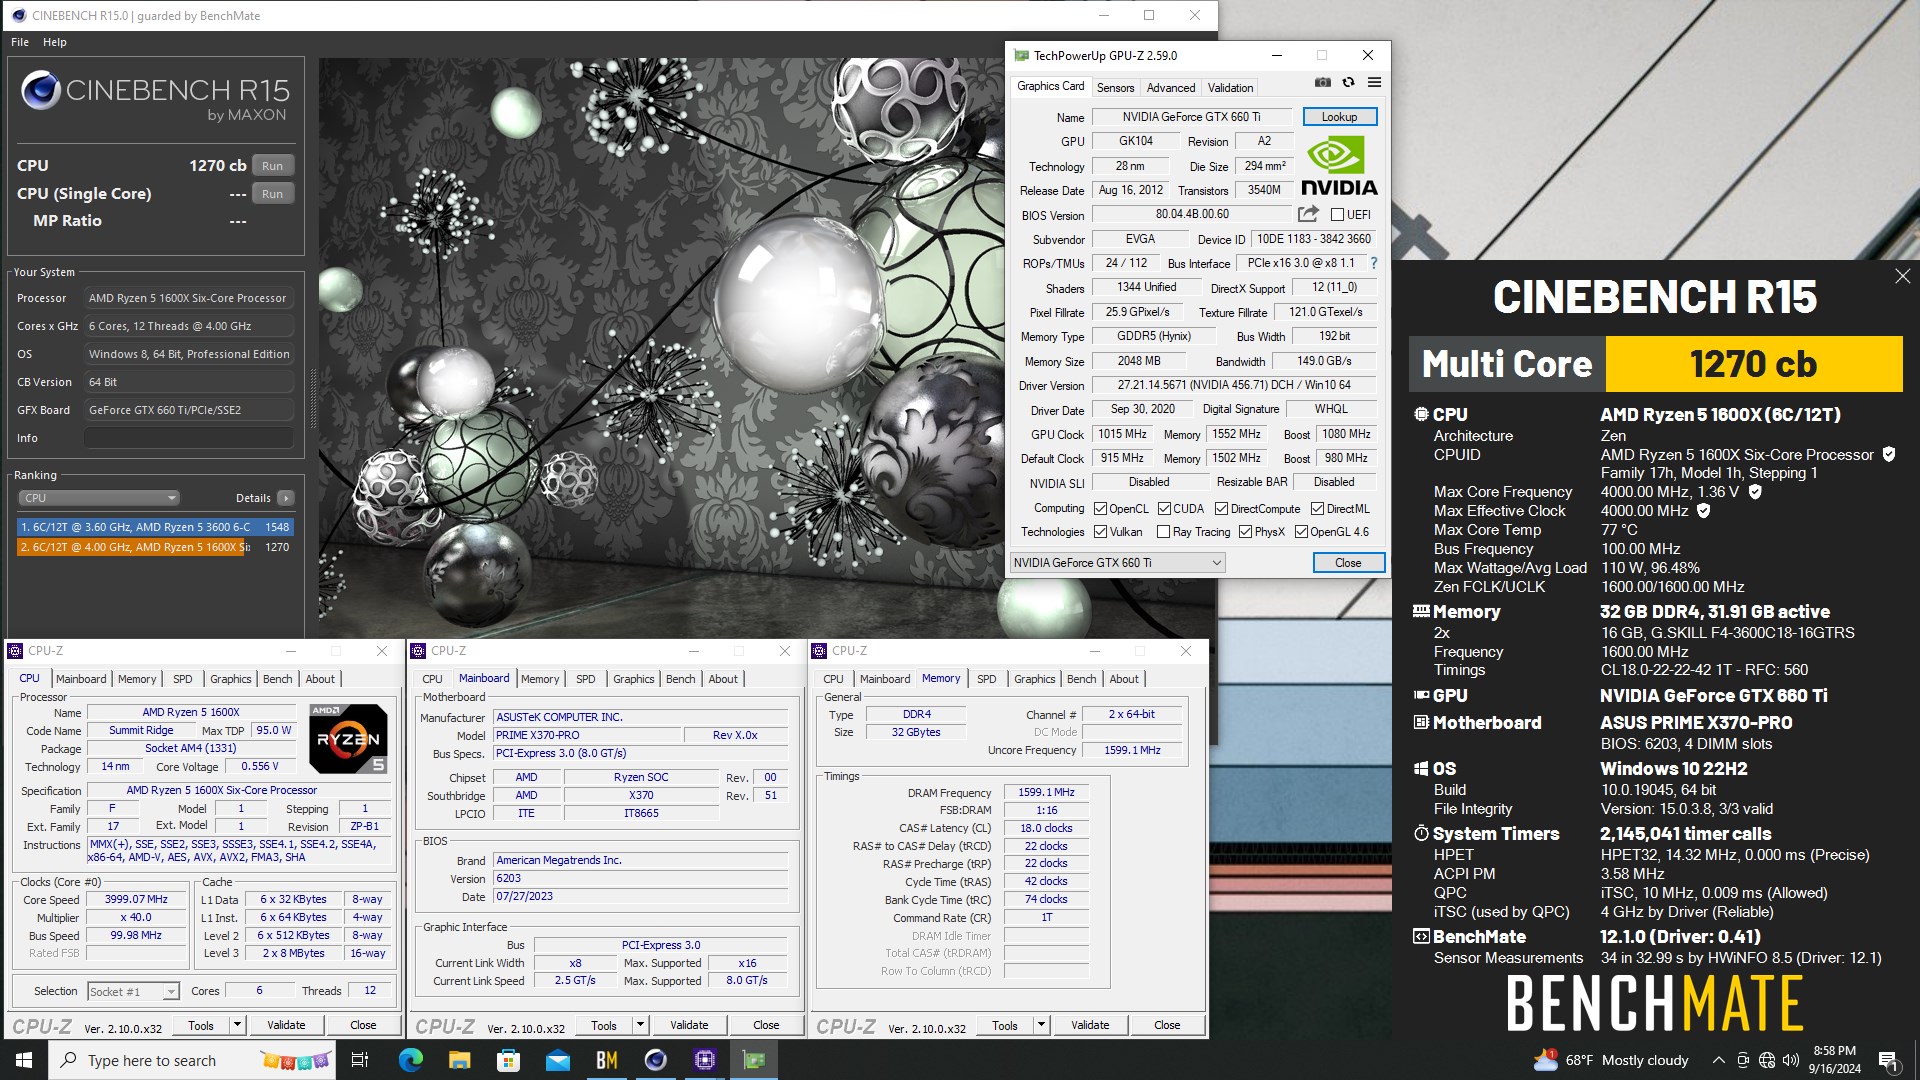Click Close in the CPU-Z Memory window

[x=1167, y=1025]
